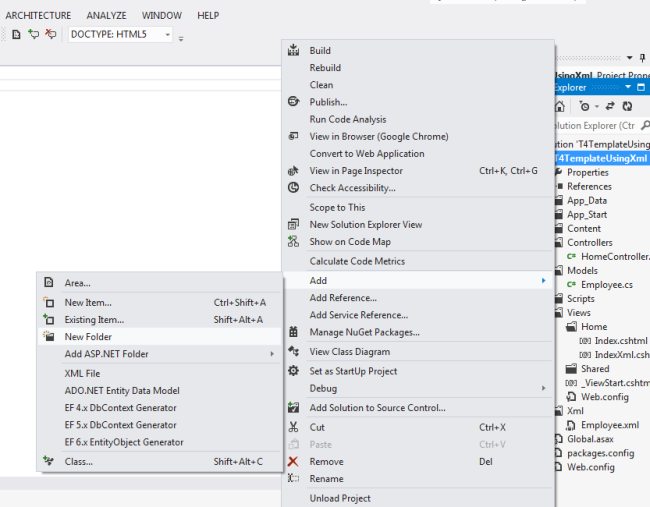Open the ARCHITECTURE menu
Viewport: 650px width, 507px height.
coord(38,15)
